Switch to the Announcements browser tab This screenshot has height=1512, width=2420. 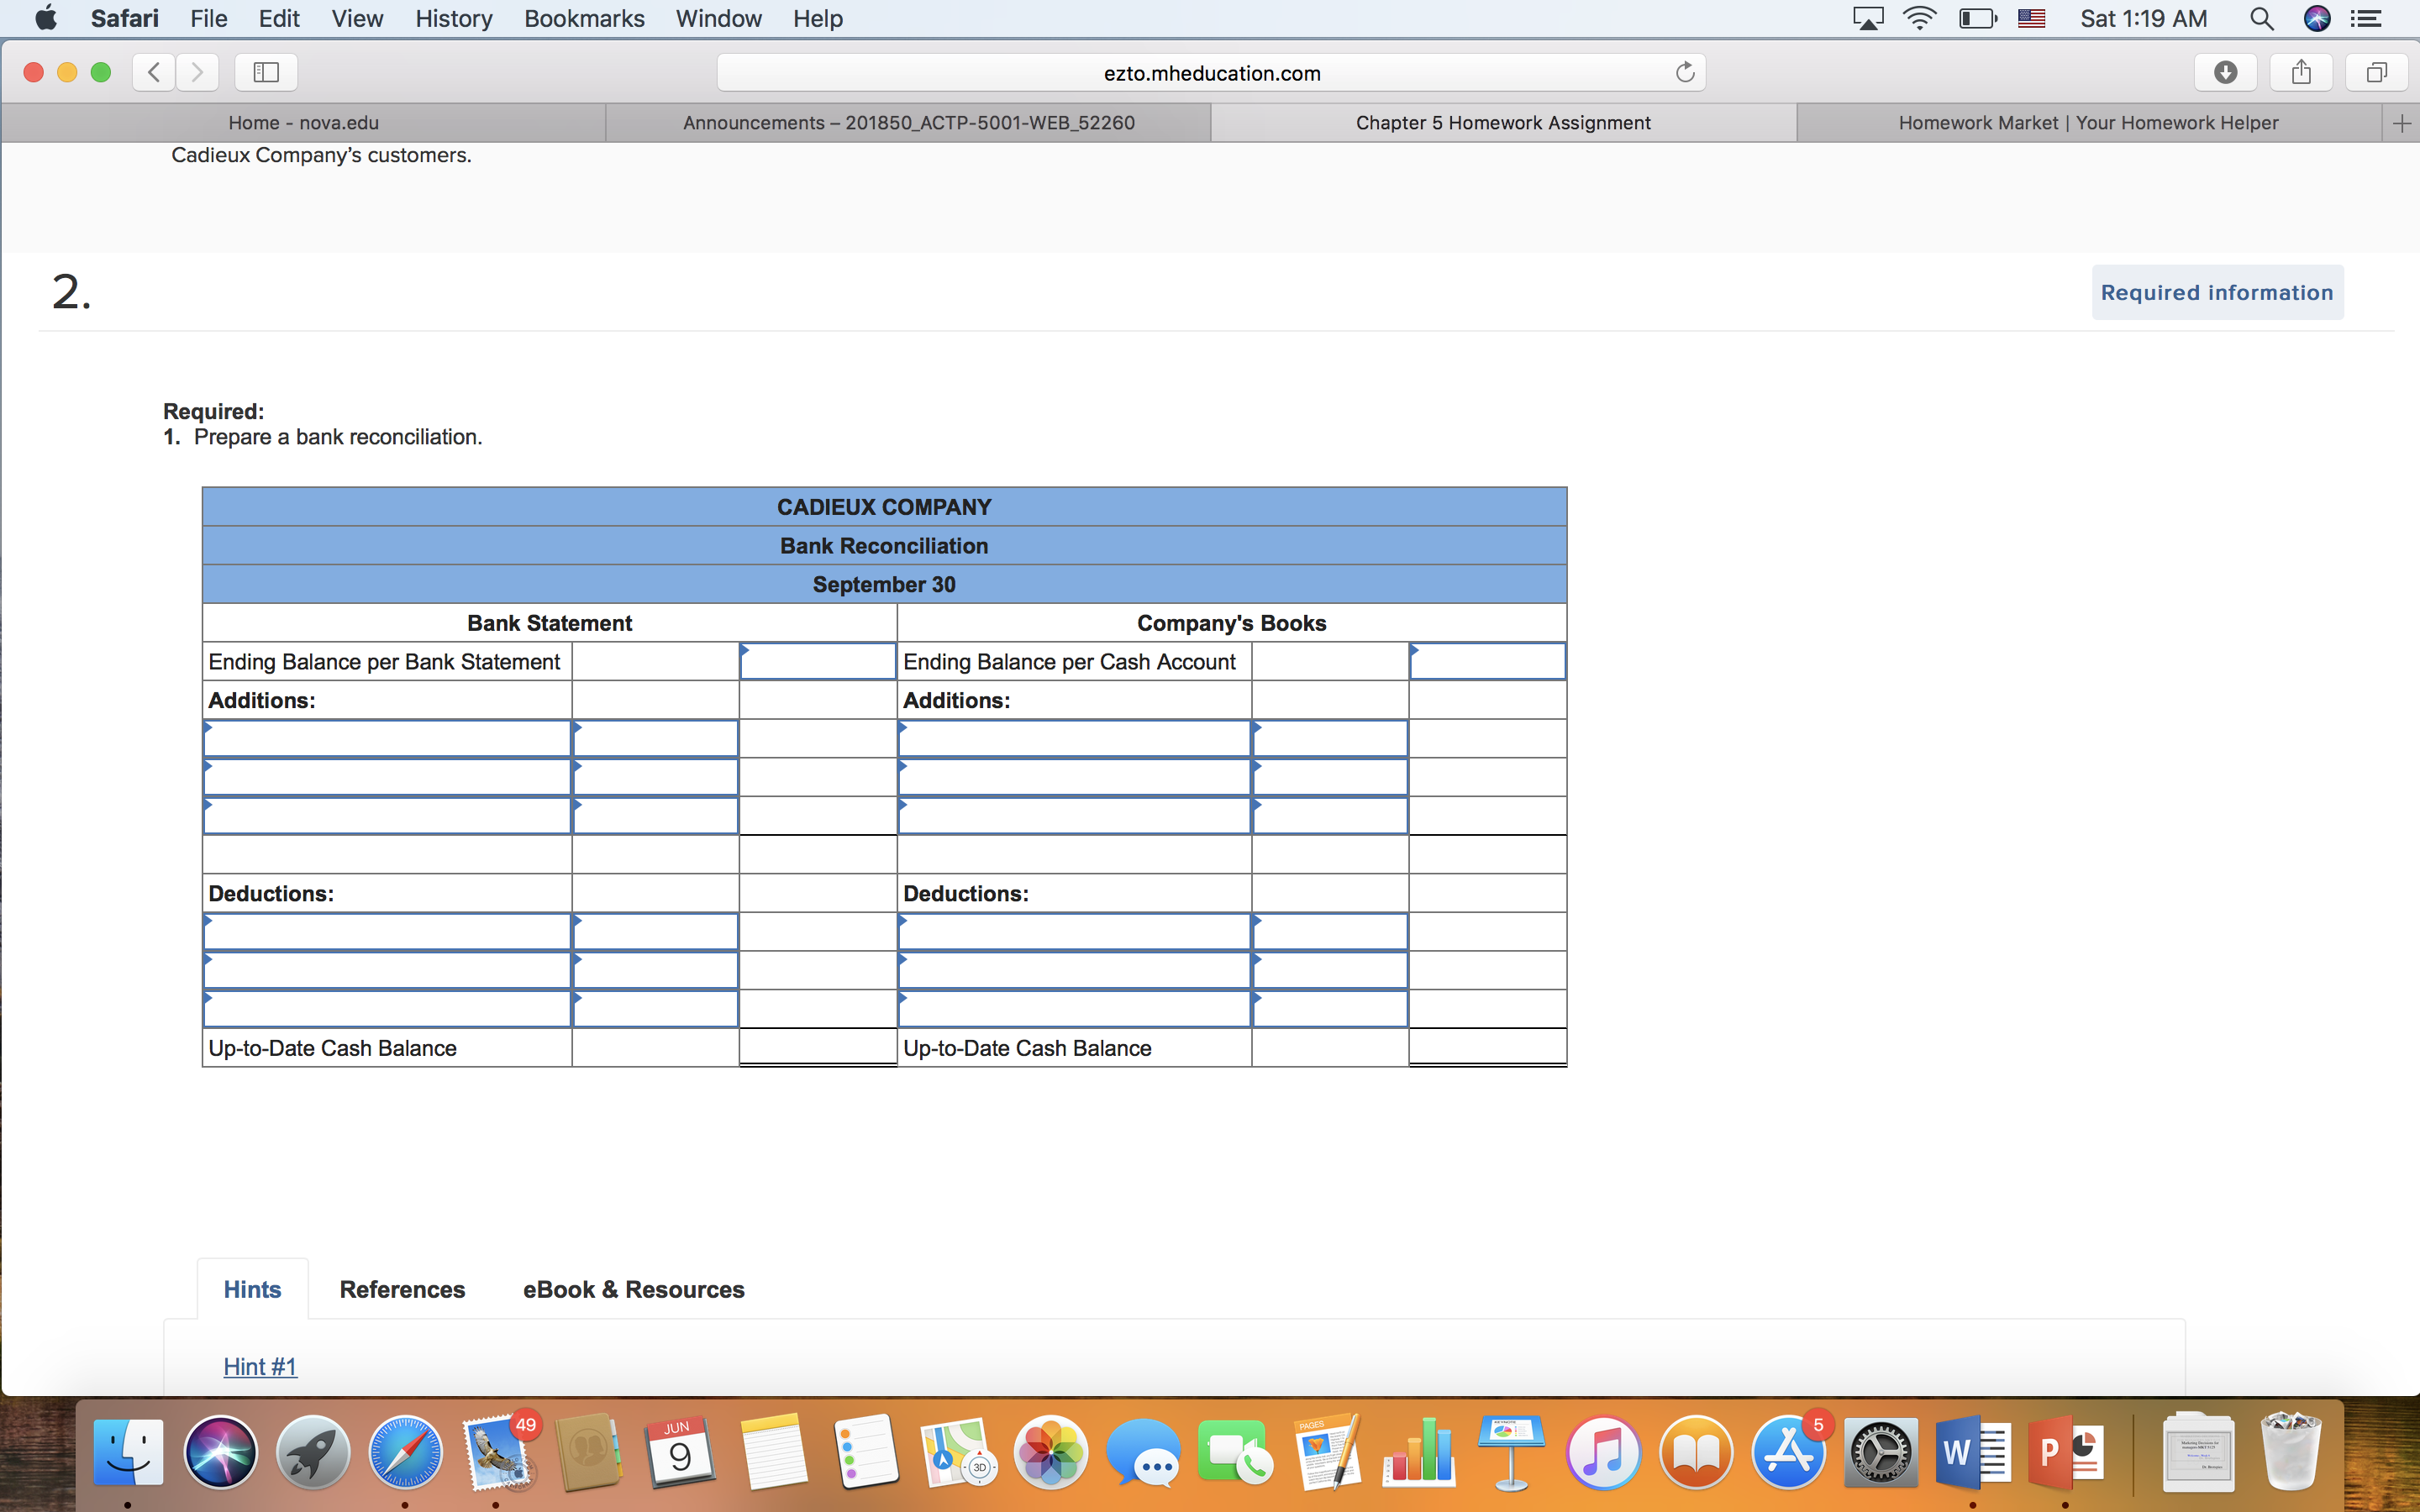point(908,123)
